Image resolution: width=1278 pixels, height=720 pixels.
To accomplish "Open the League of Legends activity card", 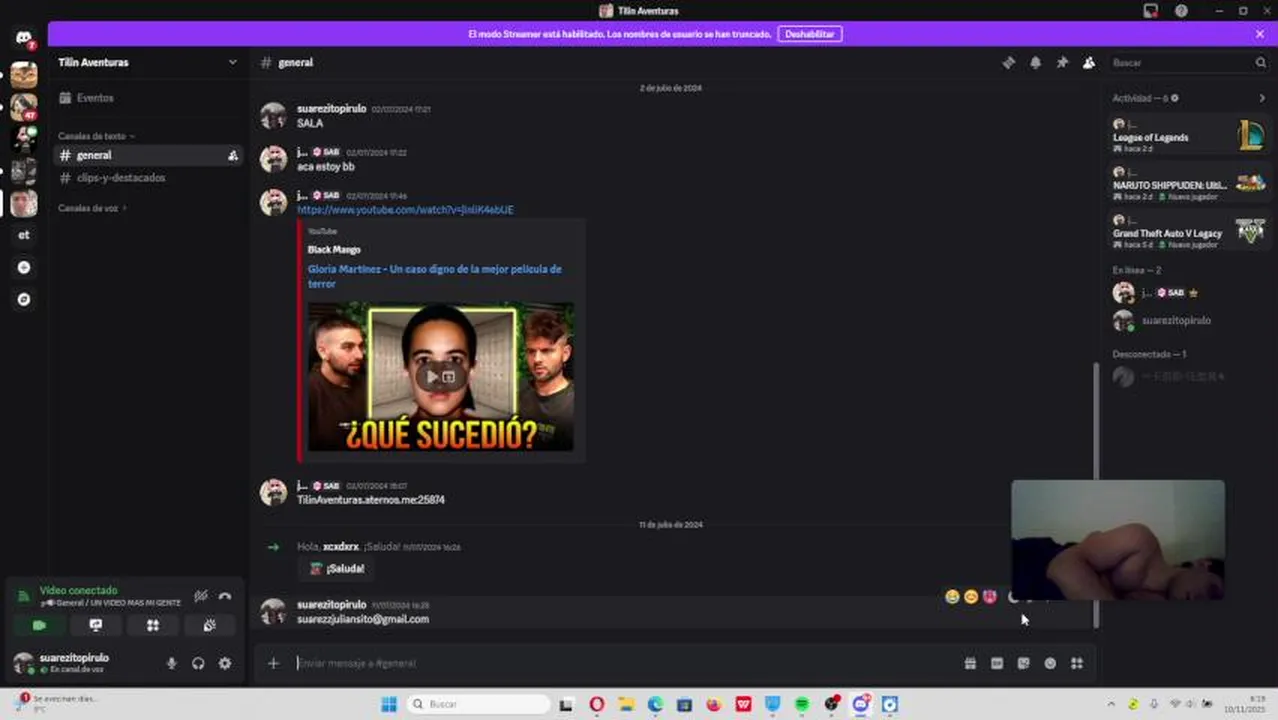I will tap(1189, 135).
